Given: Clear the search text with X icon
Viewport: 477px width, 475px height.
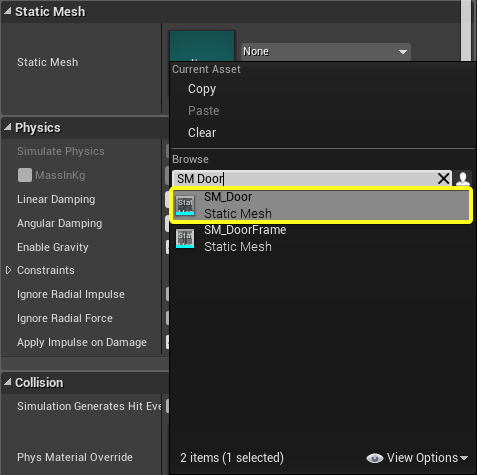Looking at the screenshot, I should point(443,178).
